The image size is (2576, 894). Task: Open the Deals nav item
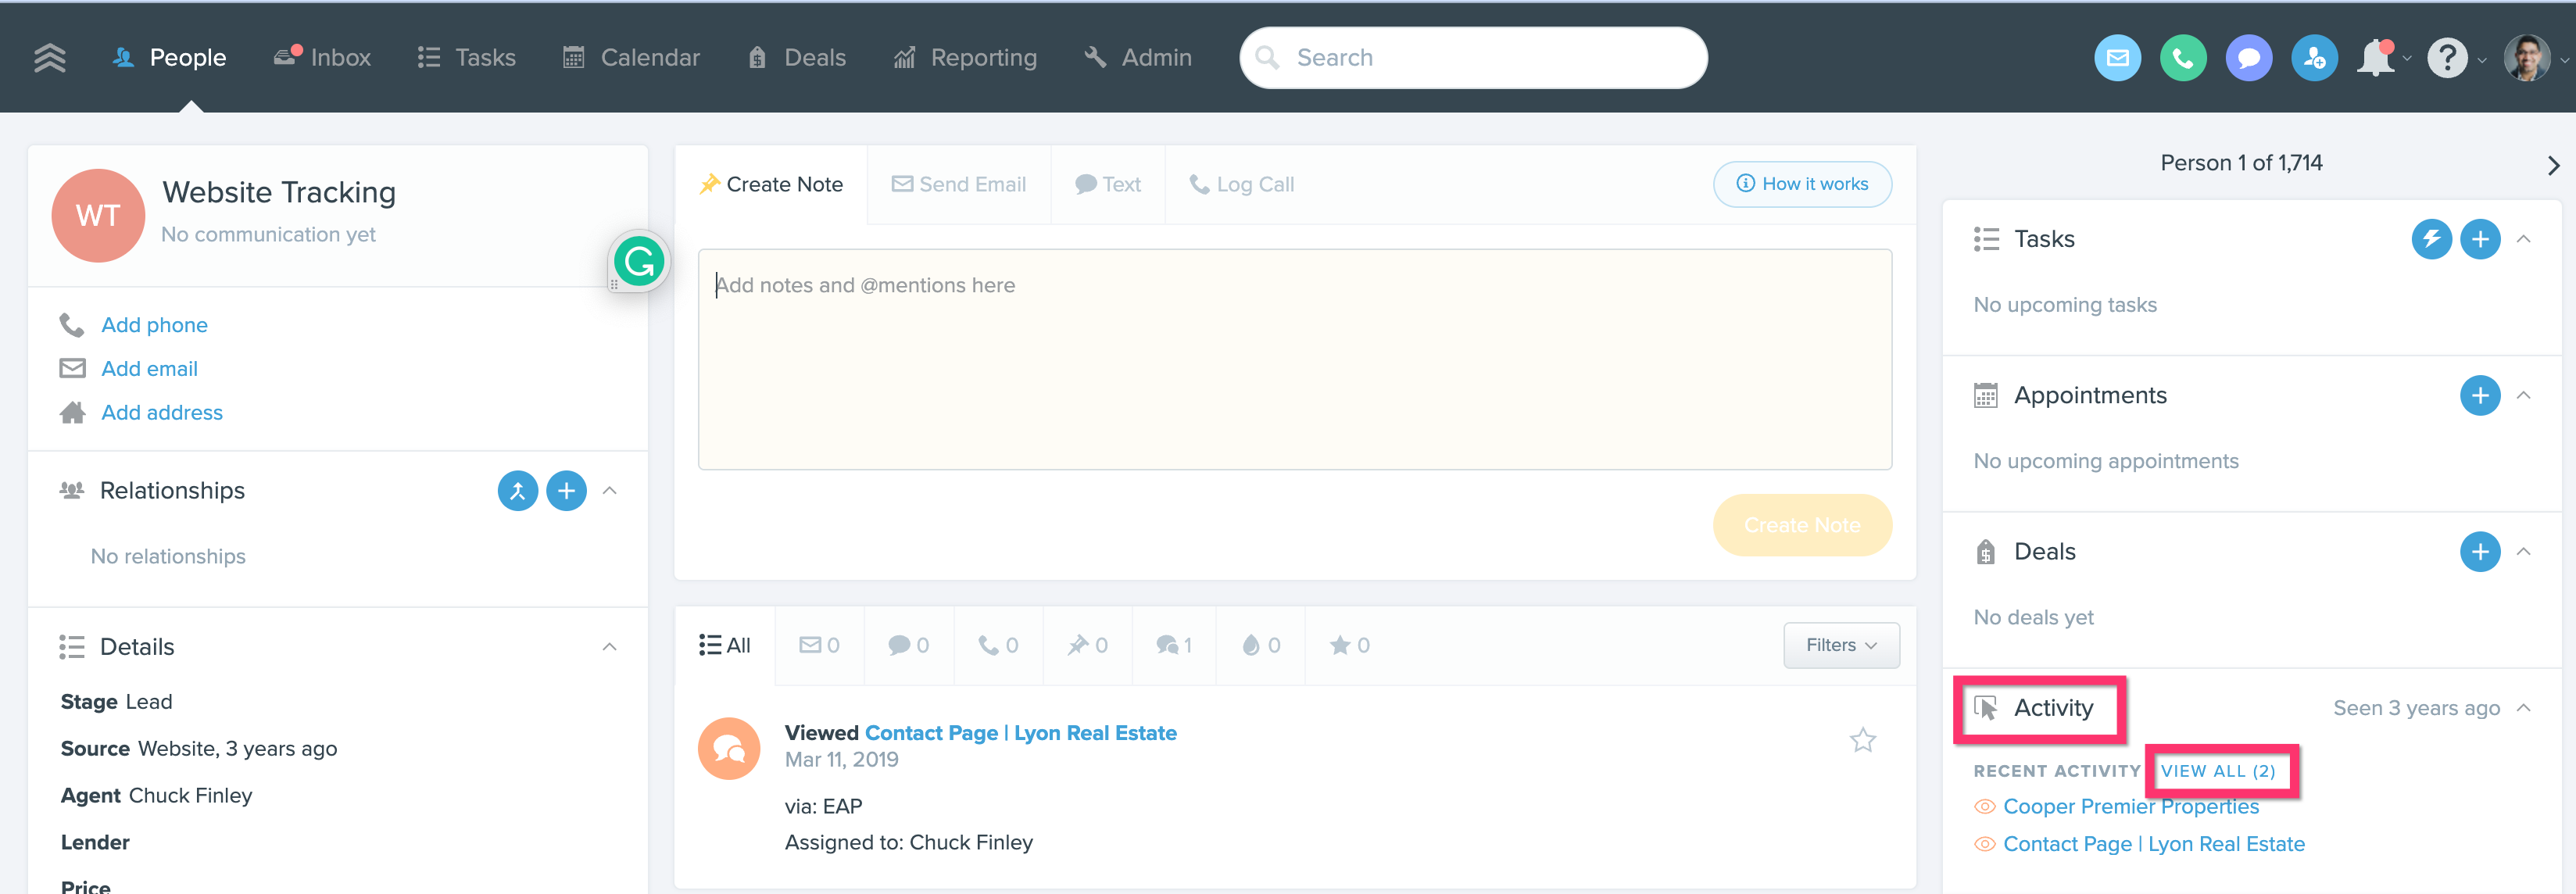point(796,58)
